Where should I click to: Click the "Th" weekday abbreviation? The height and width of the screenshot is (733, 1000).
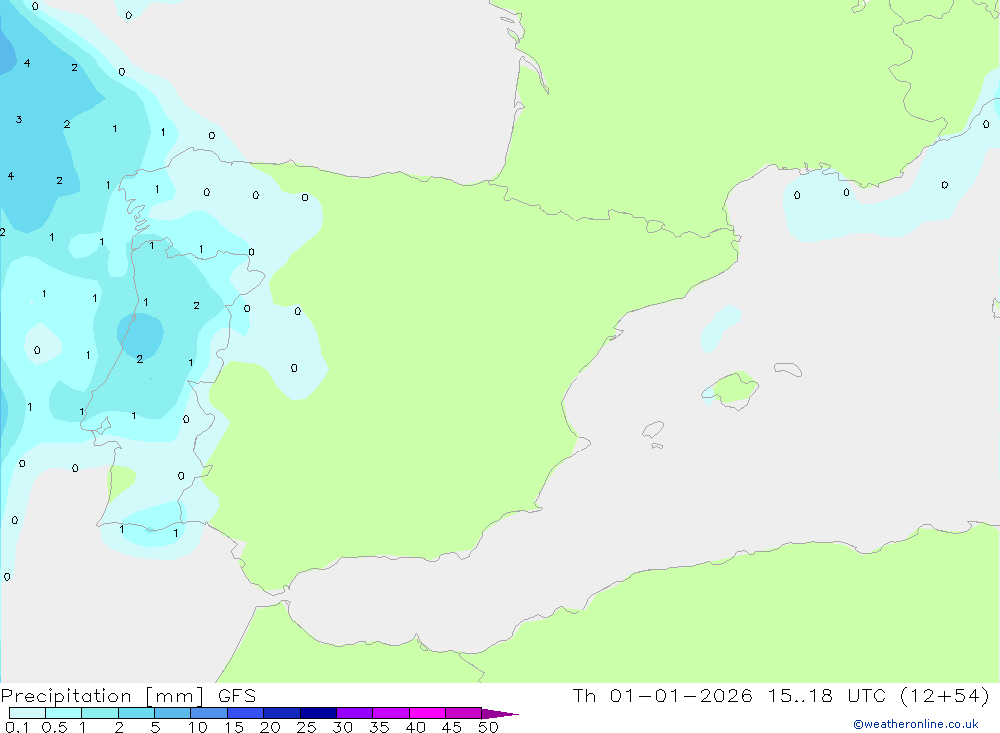584,696
